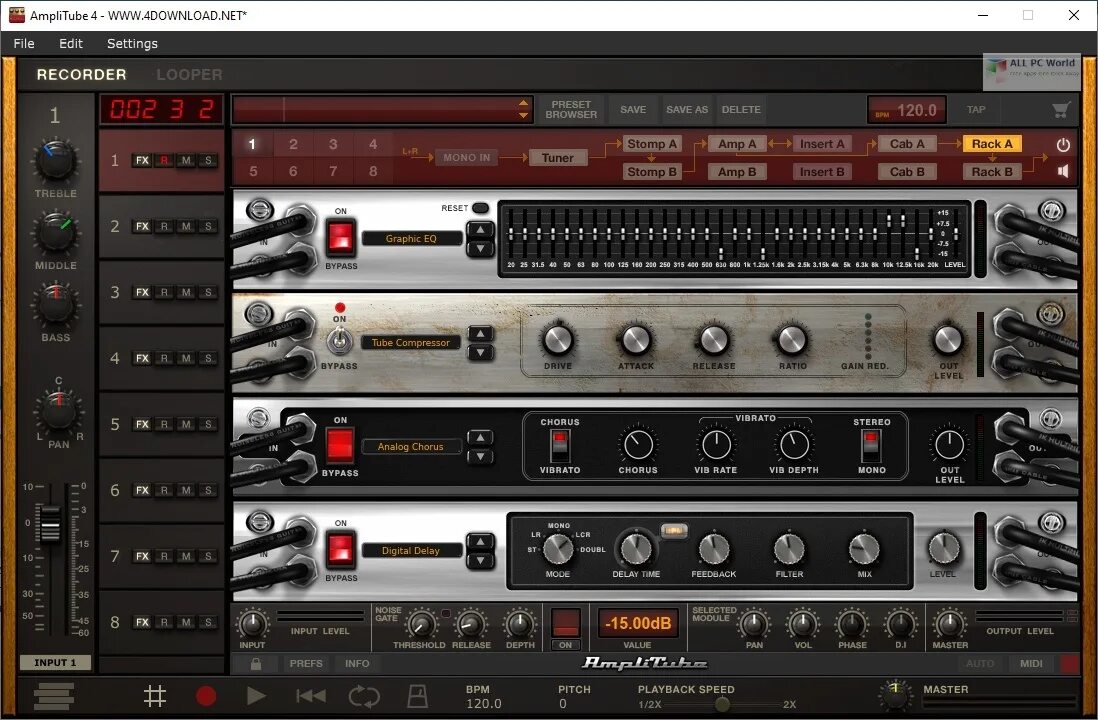Mute track 1 with its M button

(186, 160)
